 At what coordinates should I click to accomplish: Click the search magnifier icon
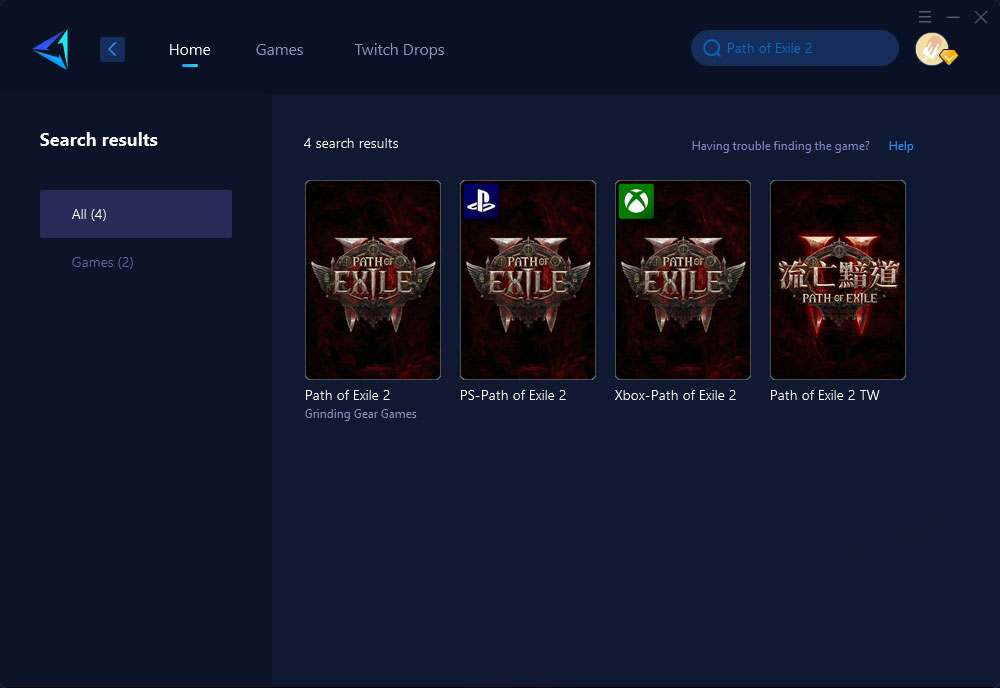tap(711, 48)
